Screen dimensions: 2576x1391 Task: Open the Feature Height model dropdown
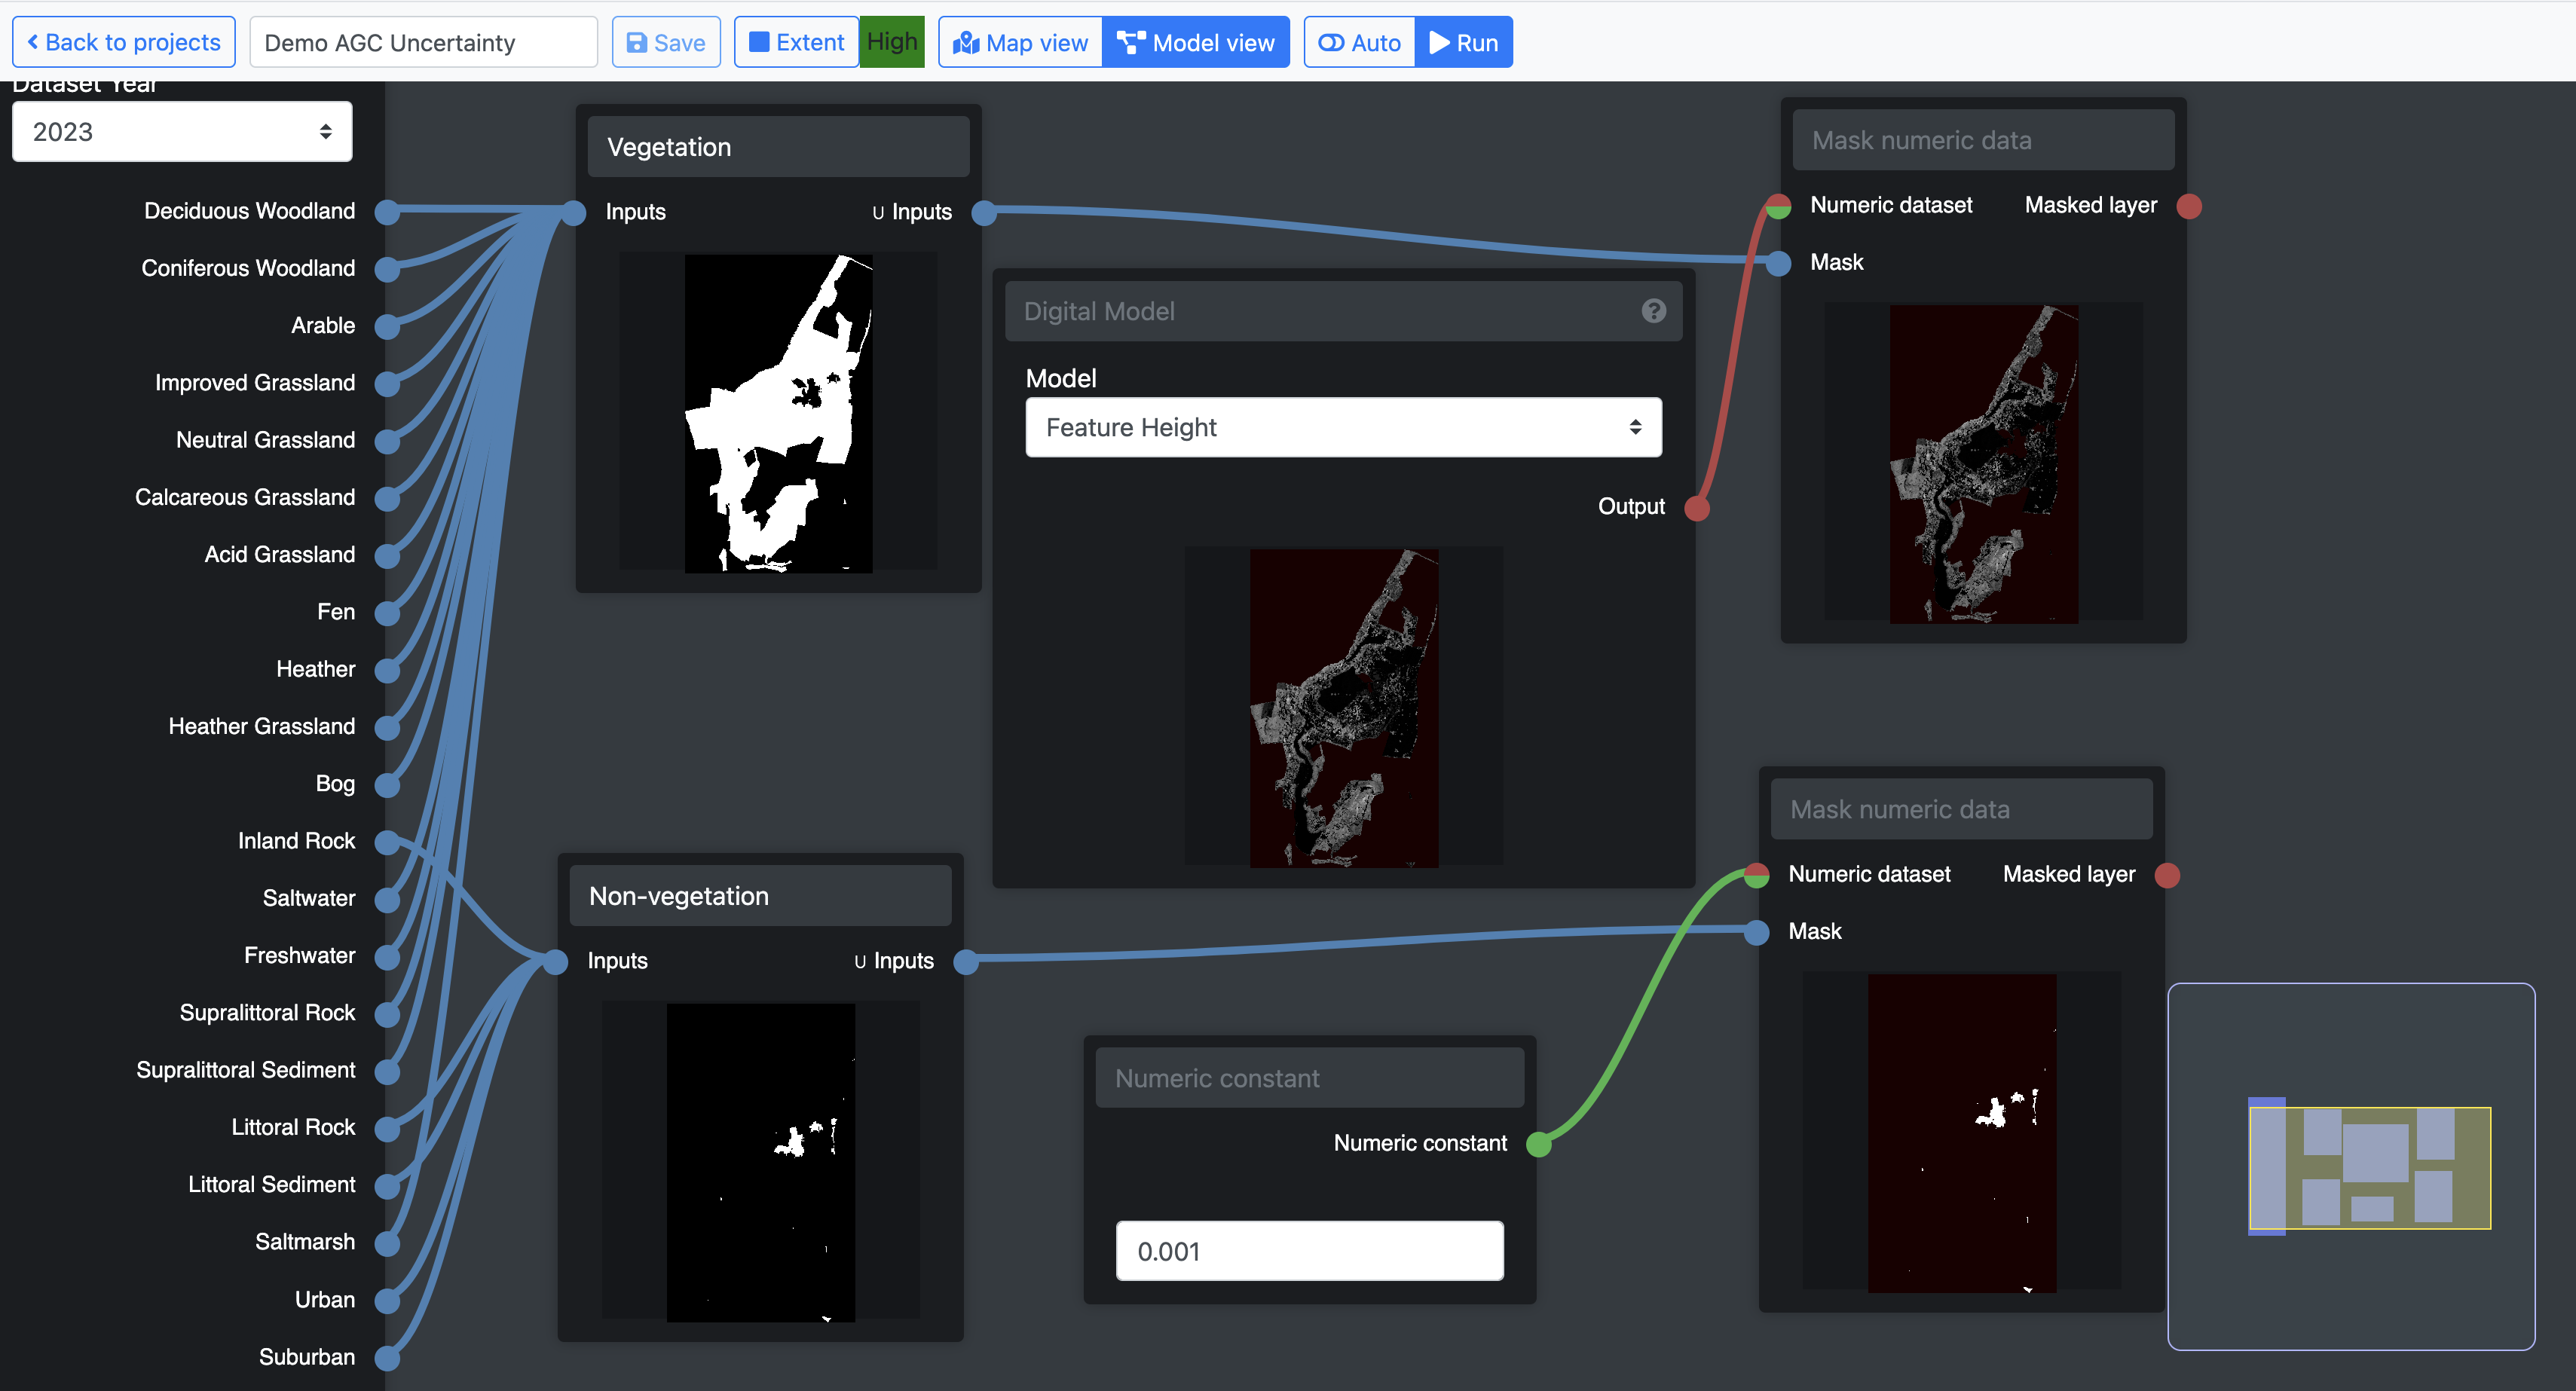pyautogui.click(x=1343, y=428)
